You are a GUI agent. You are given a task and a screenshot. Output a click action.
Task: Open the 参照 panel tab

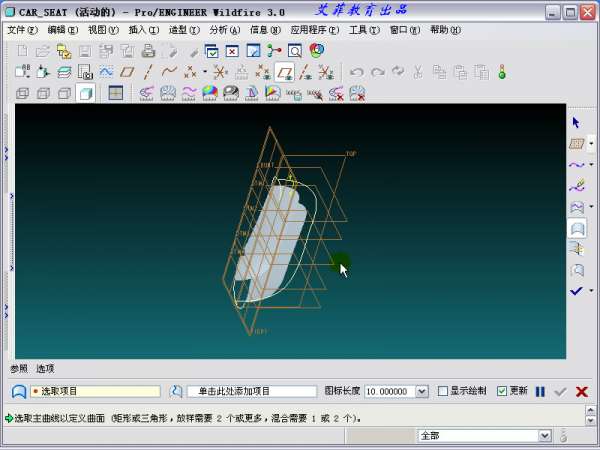[19, 368]
